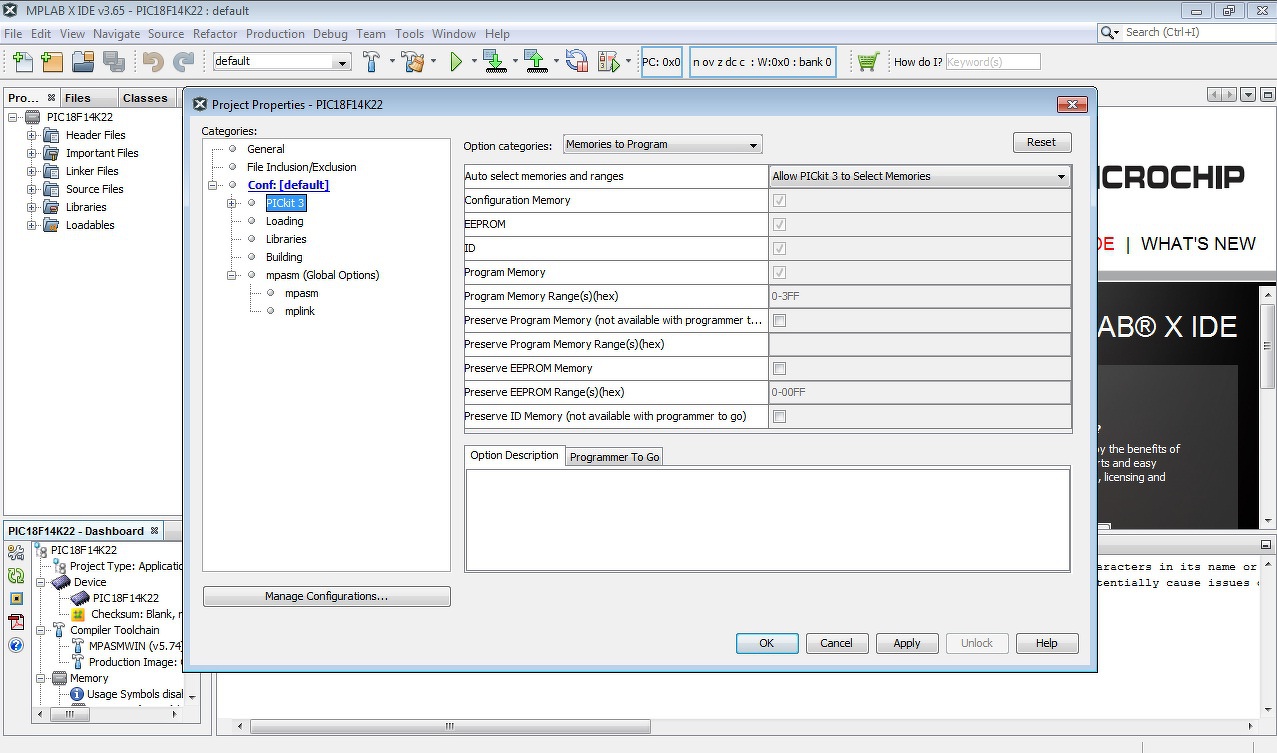Click the ID memory checkbox
1277x753 pixels.
tap(779, 248)
